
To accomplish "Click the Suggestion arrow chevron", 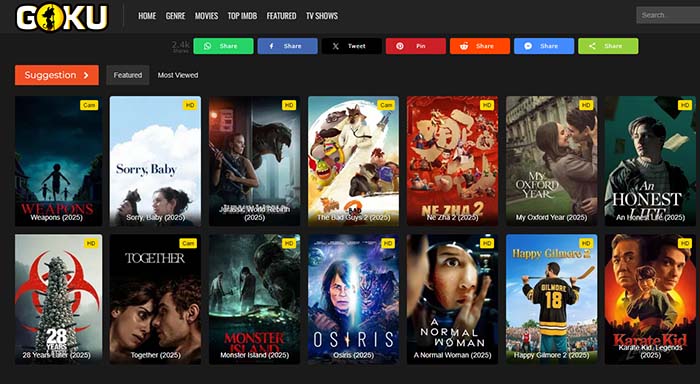I will coord(86,75).
